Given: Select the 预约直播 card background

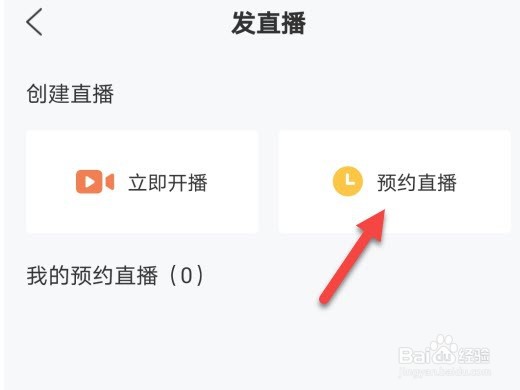Looking at the screenshot, I should point(394,182).
